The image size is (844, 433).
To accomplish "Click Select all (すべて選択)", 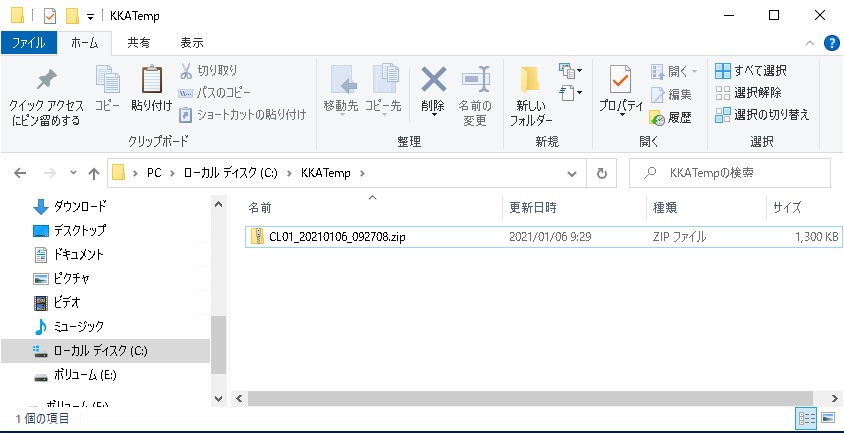I will 751,71.
